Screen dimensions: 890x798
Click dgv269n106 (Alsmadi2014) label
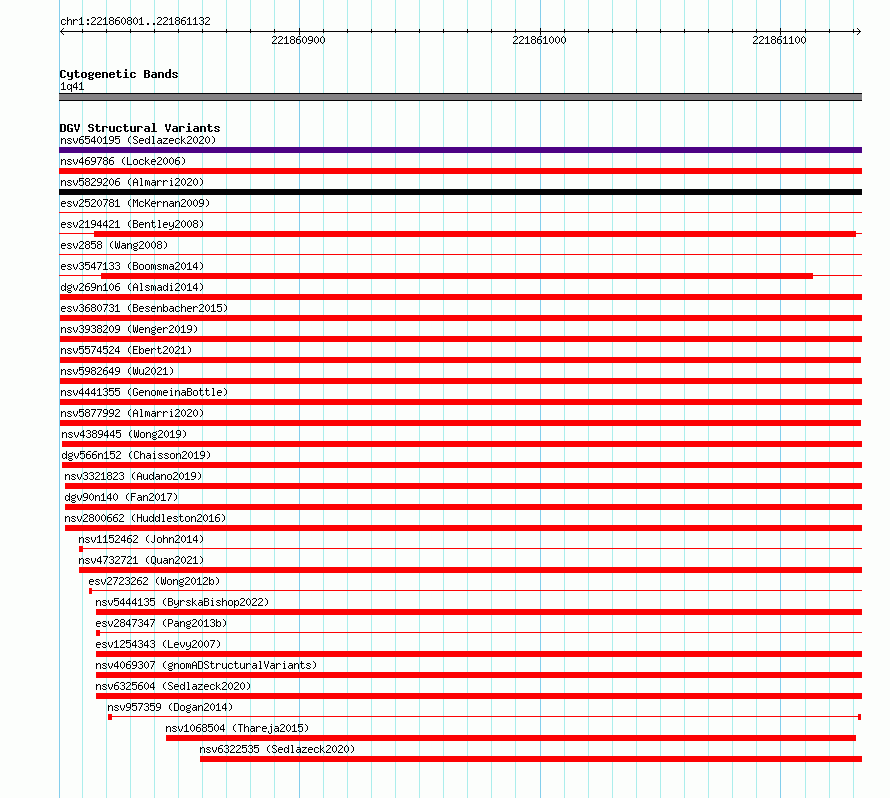(132, 287)
